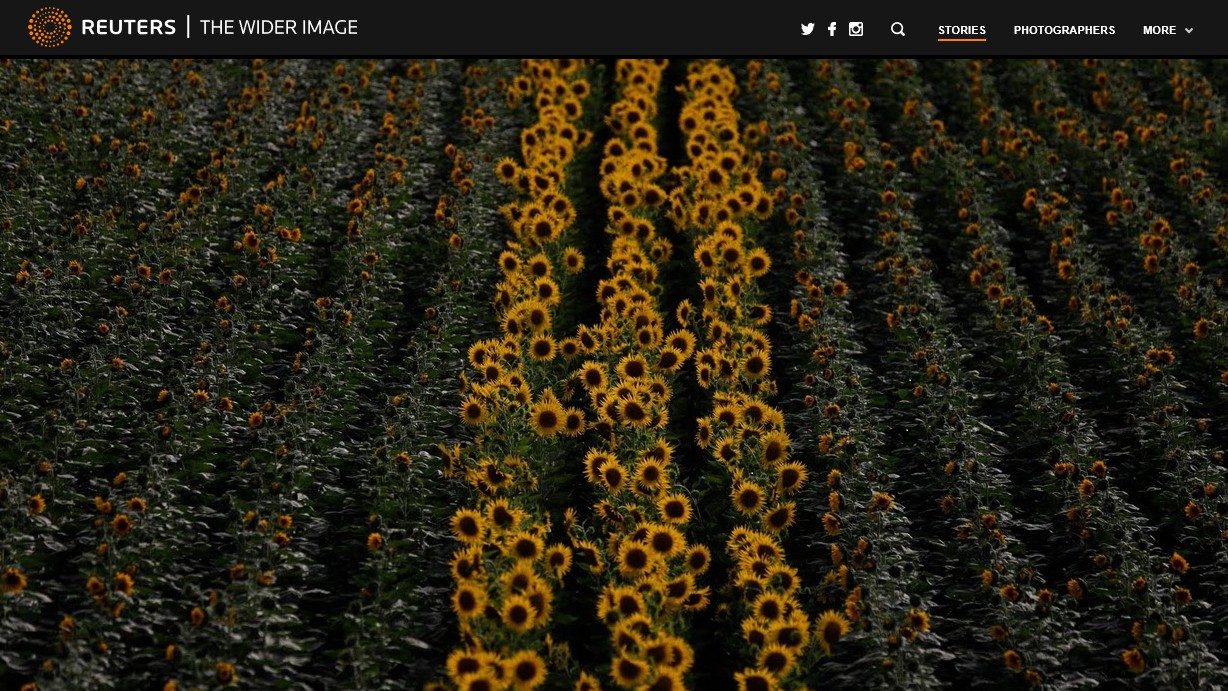Screen dimensions: 1228x691
Task: Click the REUTERS wordmark text
Action: point(128,28)
